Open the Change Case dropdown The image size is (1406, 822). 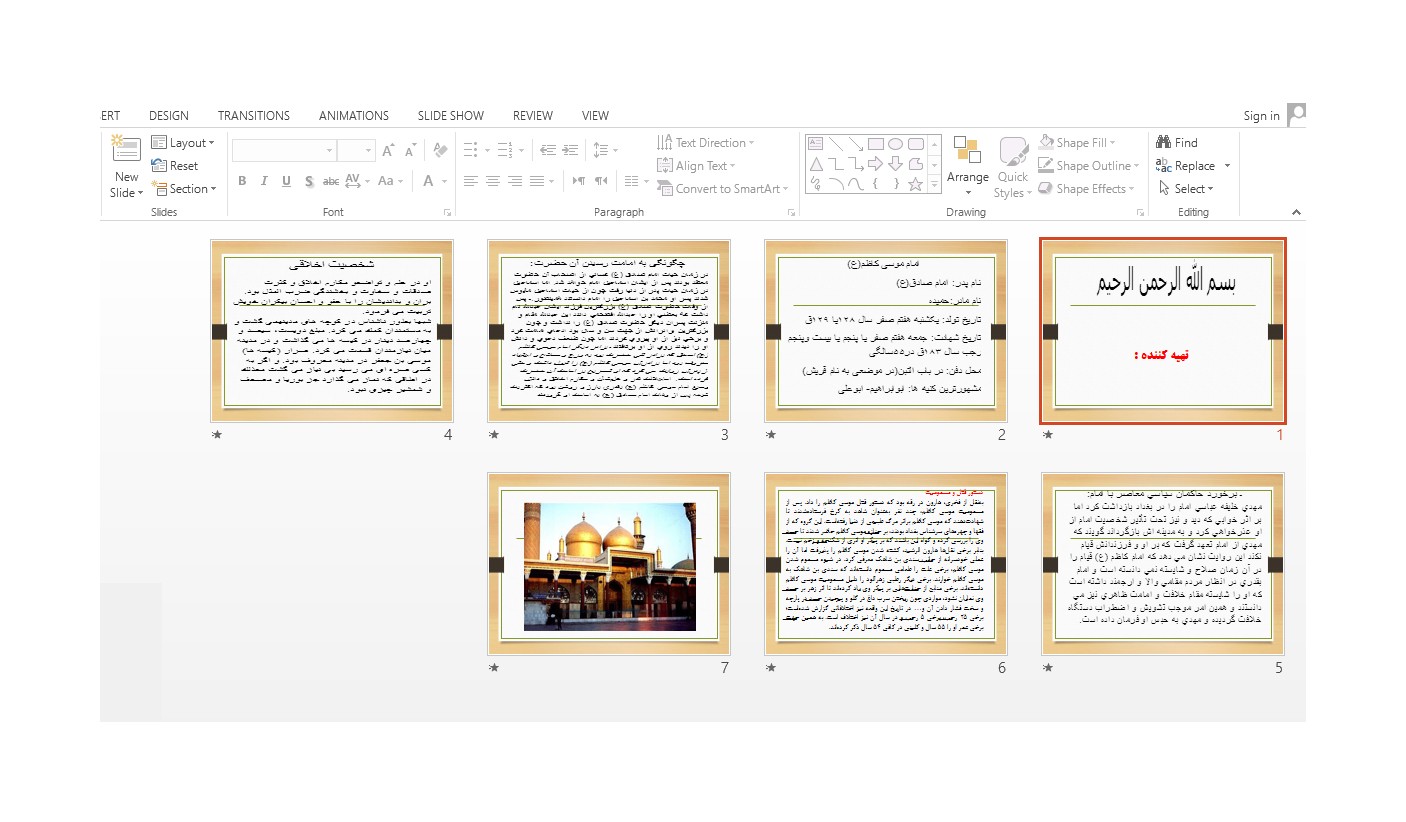(391, 181)
